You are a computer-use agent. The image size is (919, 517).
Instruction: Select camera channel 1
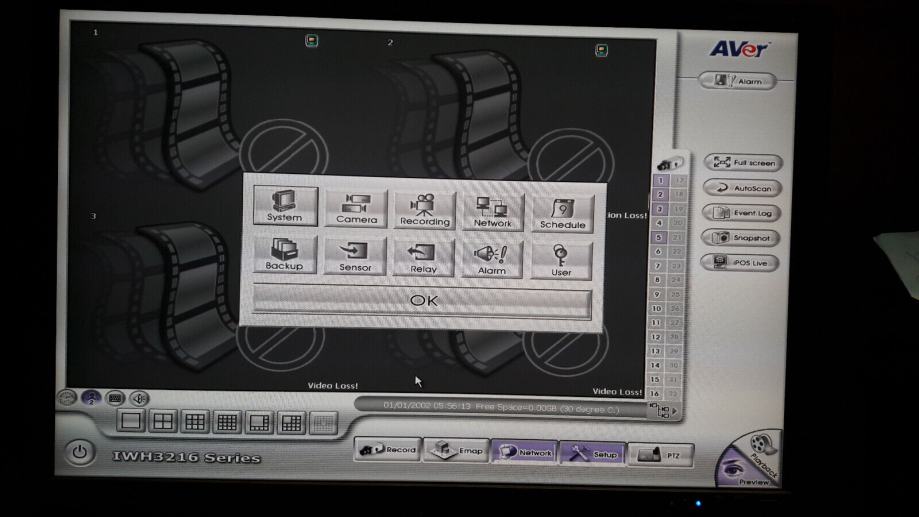click(x=661, y=181)
